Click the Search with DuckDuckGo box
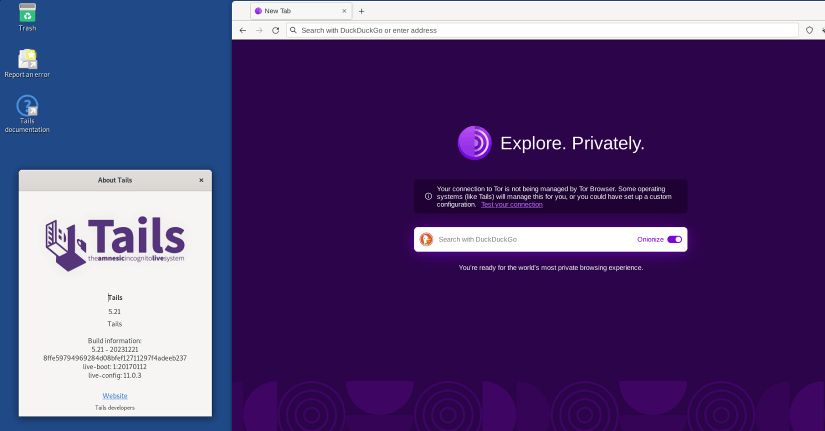The width and height of the screenshot is (825, 431). point(550,239)
